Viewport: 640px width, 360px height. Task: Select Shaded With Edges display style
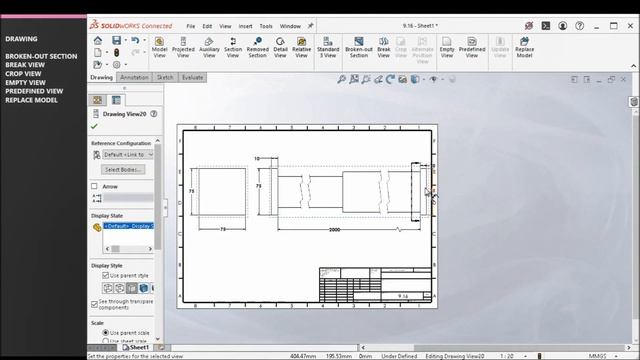[143, 288]
